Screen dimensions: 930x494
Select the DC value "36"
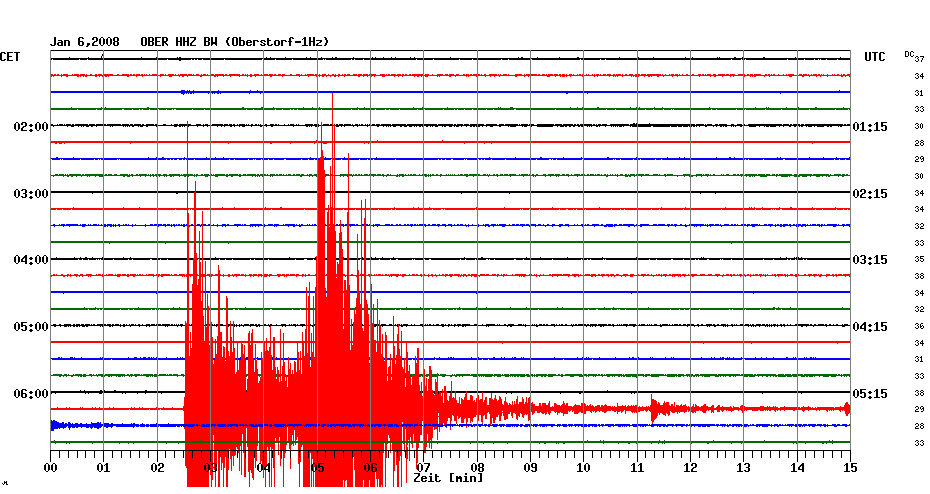click(919, 326)
